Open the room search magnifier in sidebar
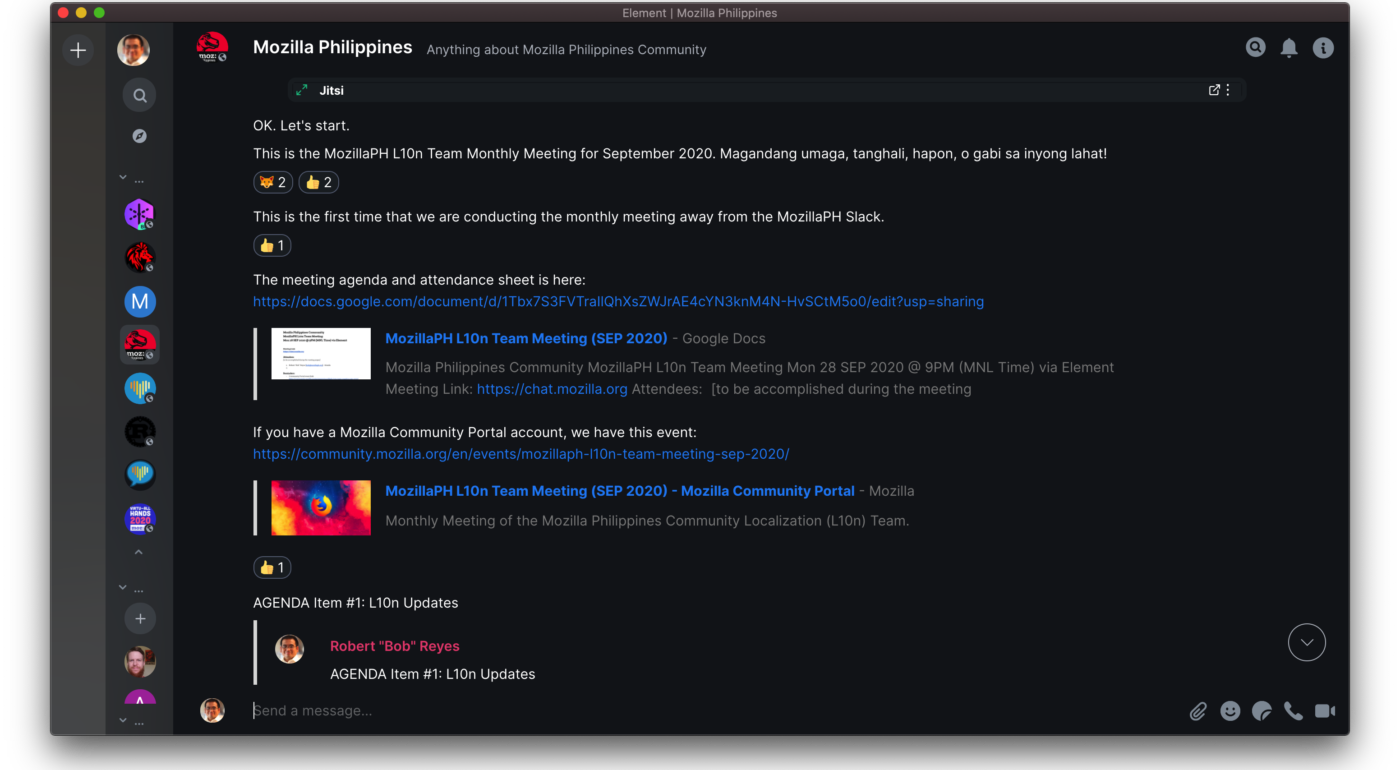This screenshot has height=770, width=1400. [140, 95]
